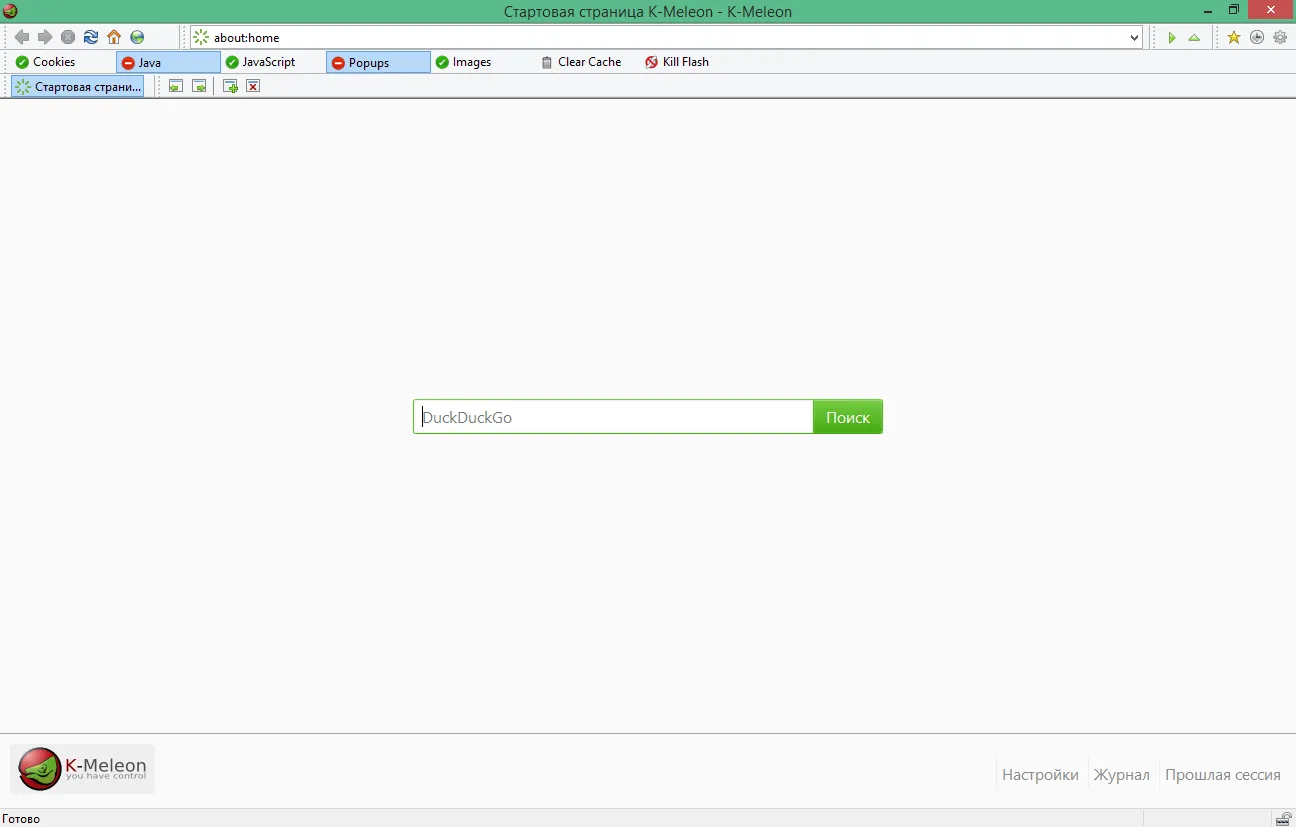This screenshot has width=1296, height=827.
Task: Click the green Поиск search button
Action: 848,417
